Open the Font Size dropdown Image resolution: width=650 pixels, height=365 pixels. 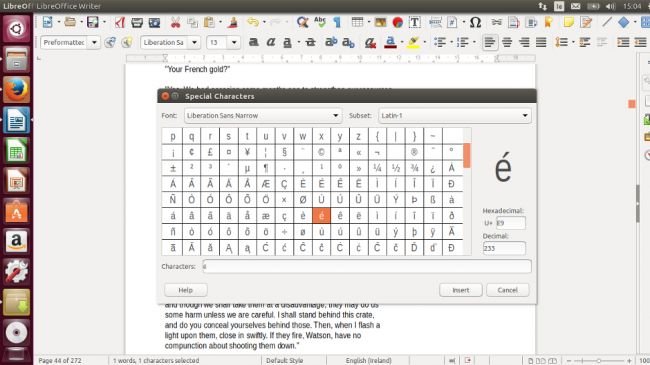point(234,42)
